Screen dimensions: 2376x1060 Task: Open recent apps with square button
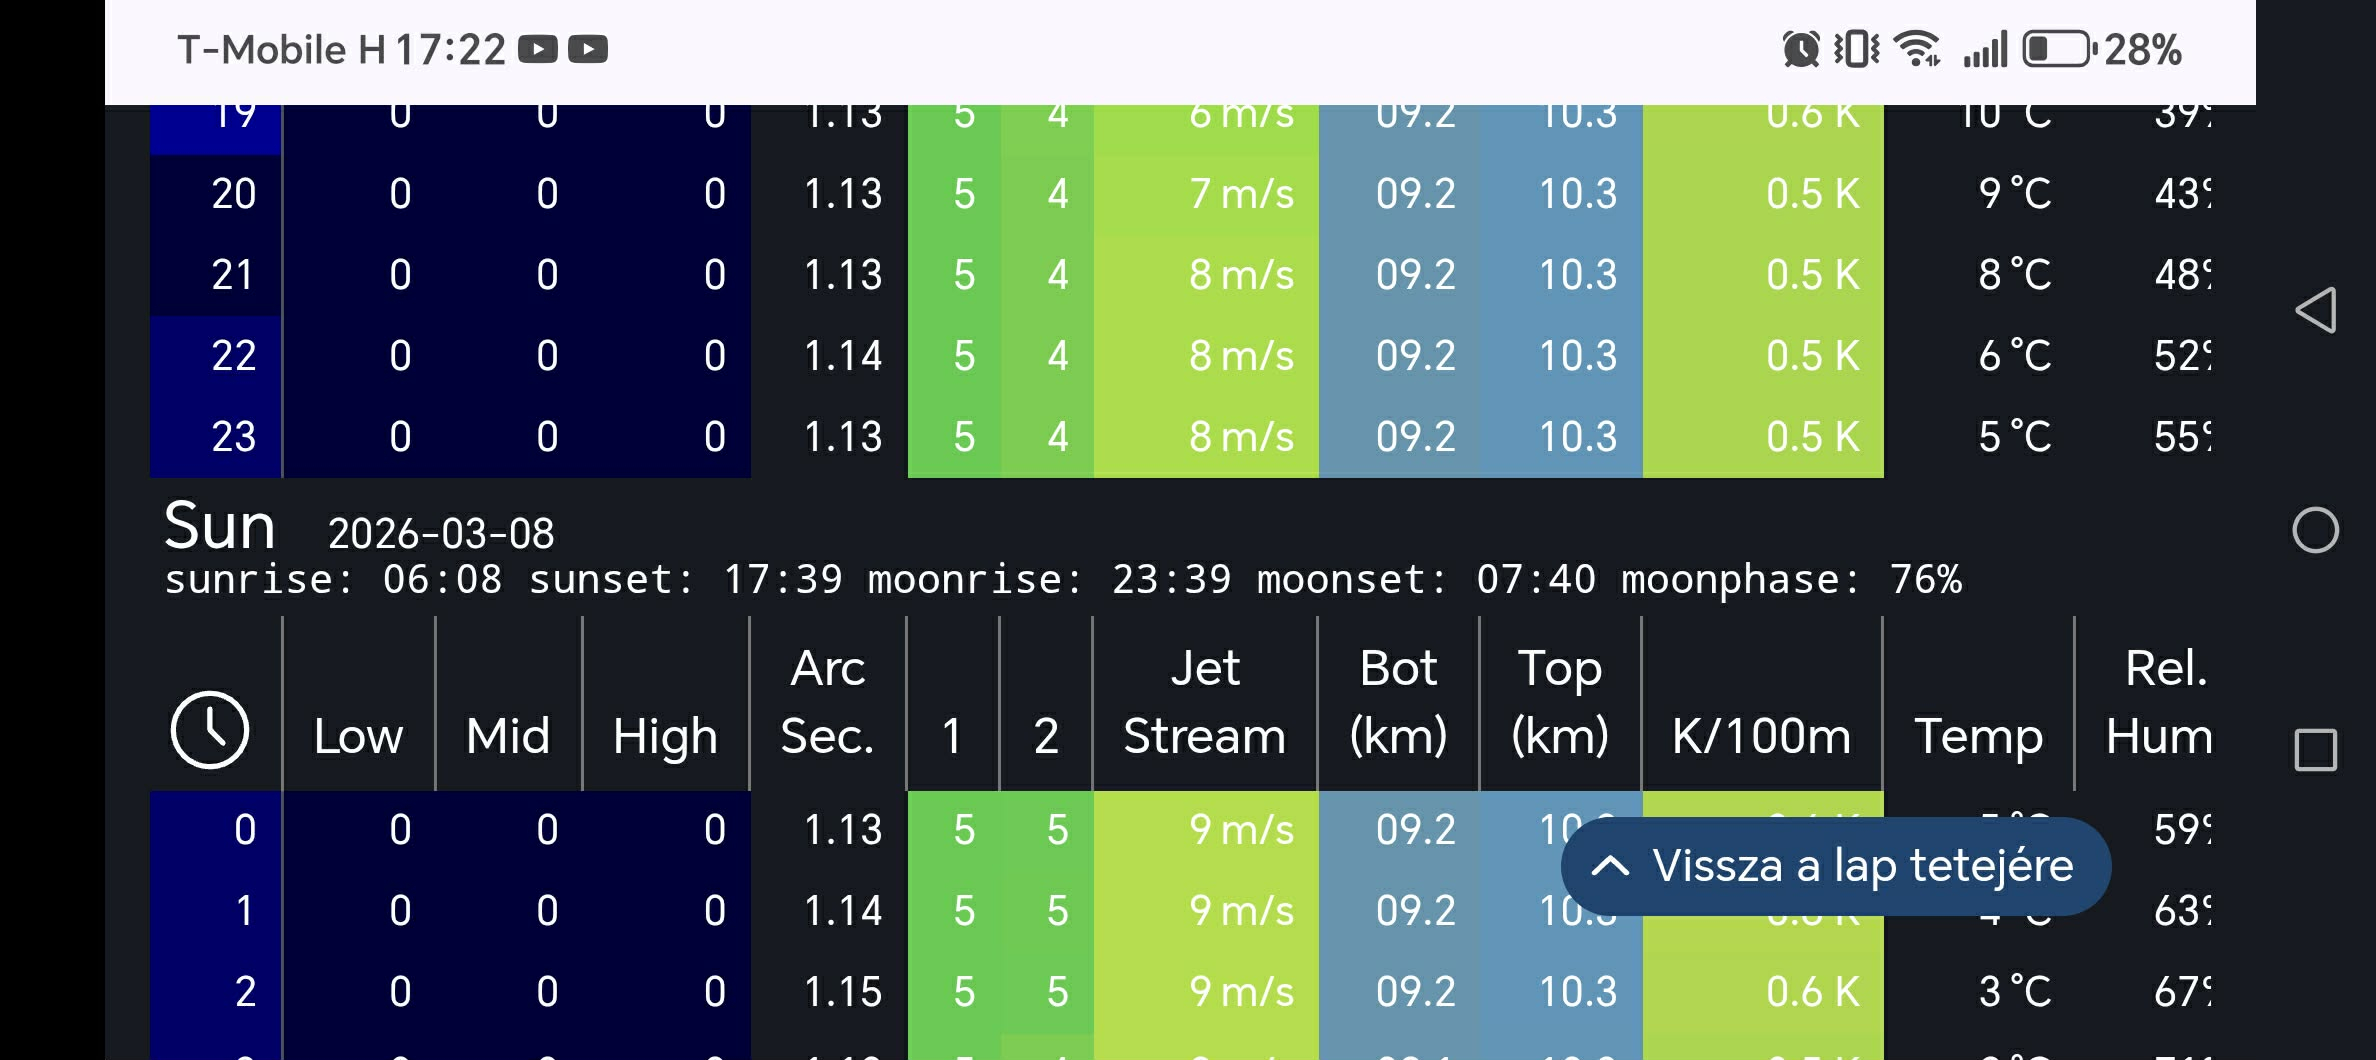pos(2315,750)
